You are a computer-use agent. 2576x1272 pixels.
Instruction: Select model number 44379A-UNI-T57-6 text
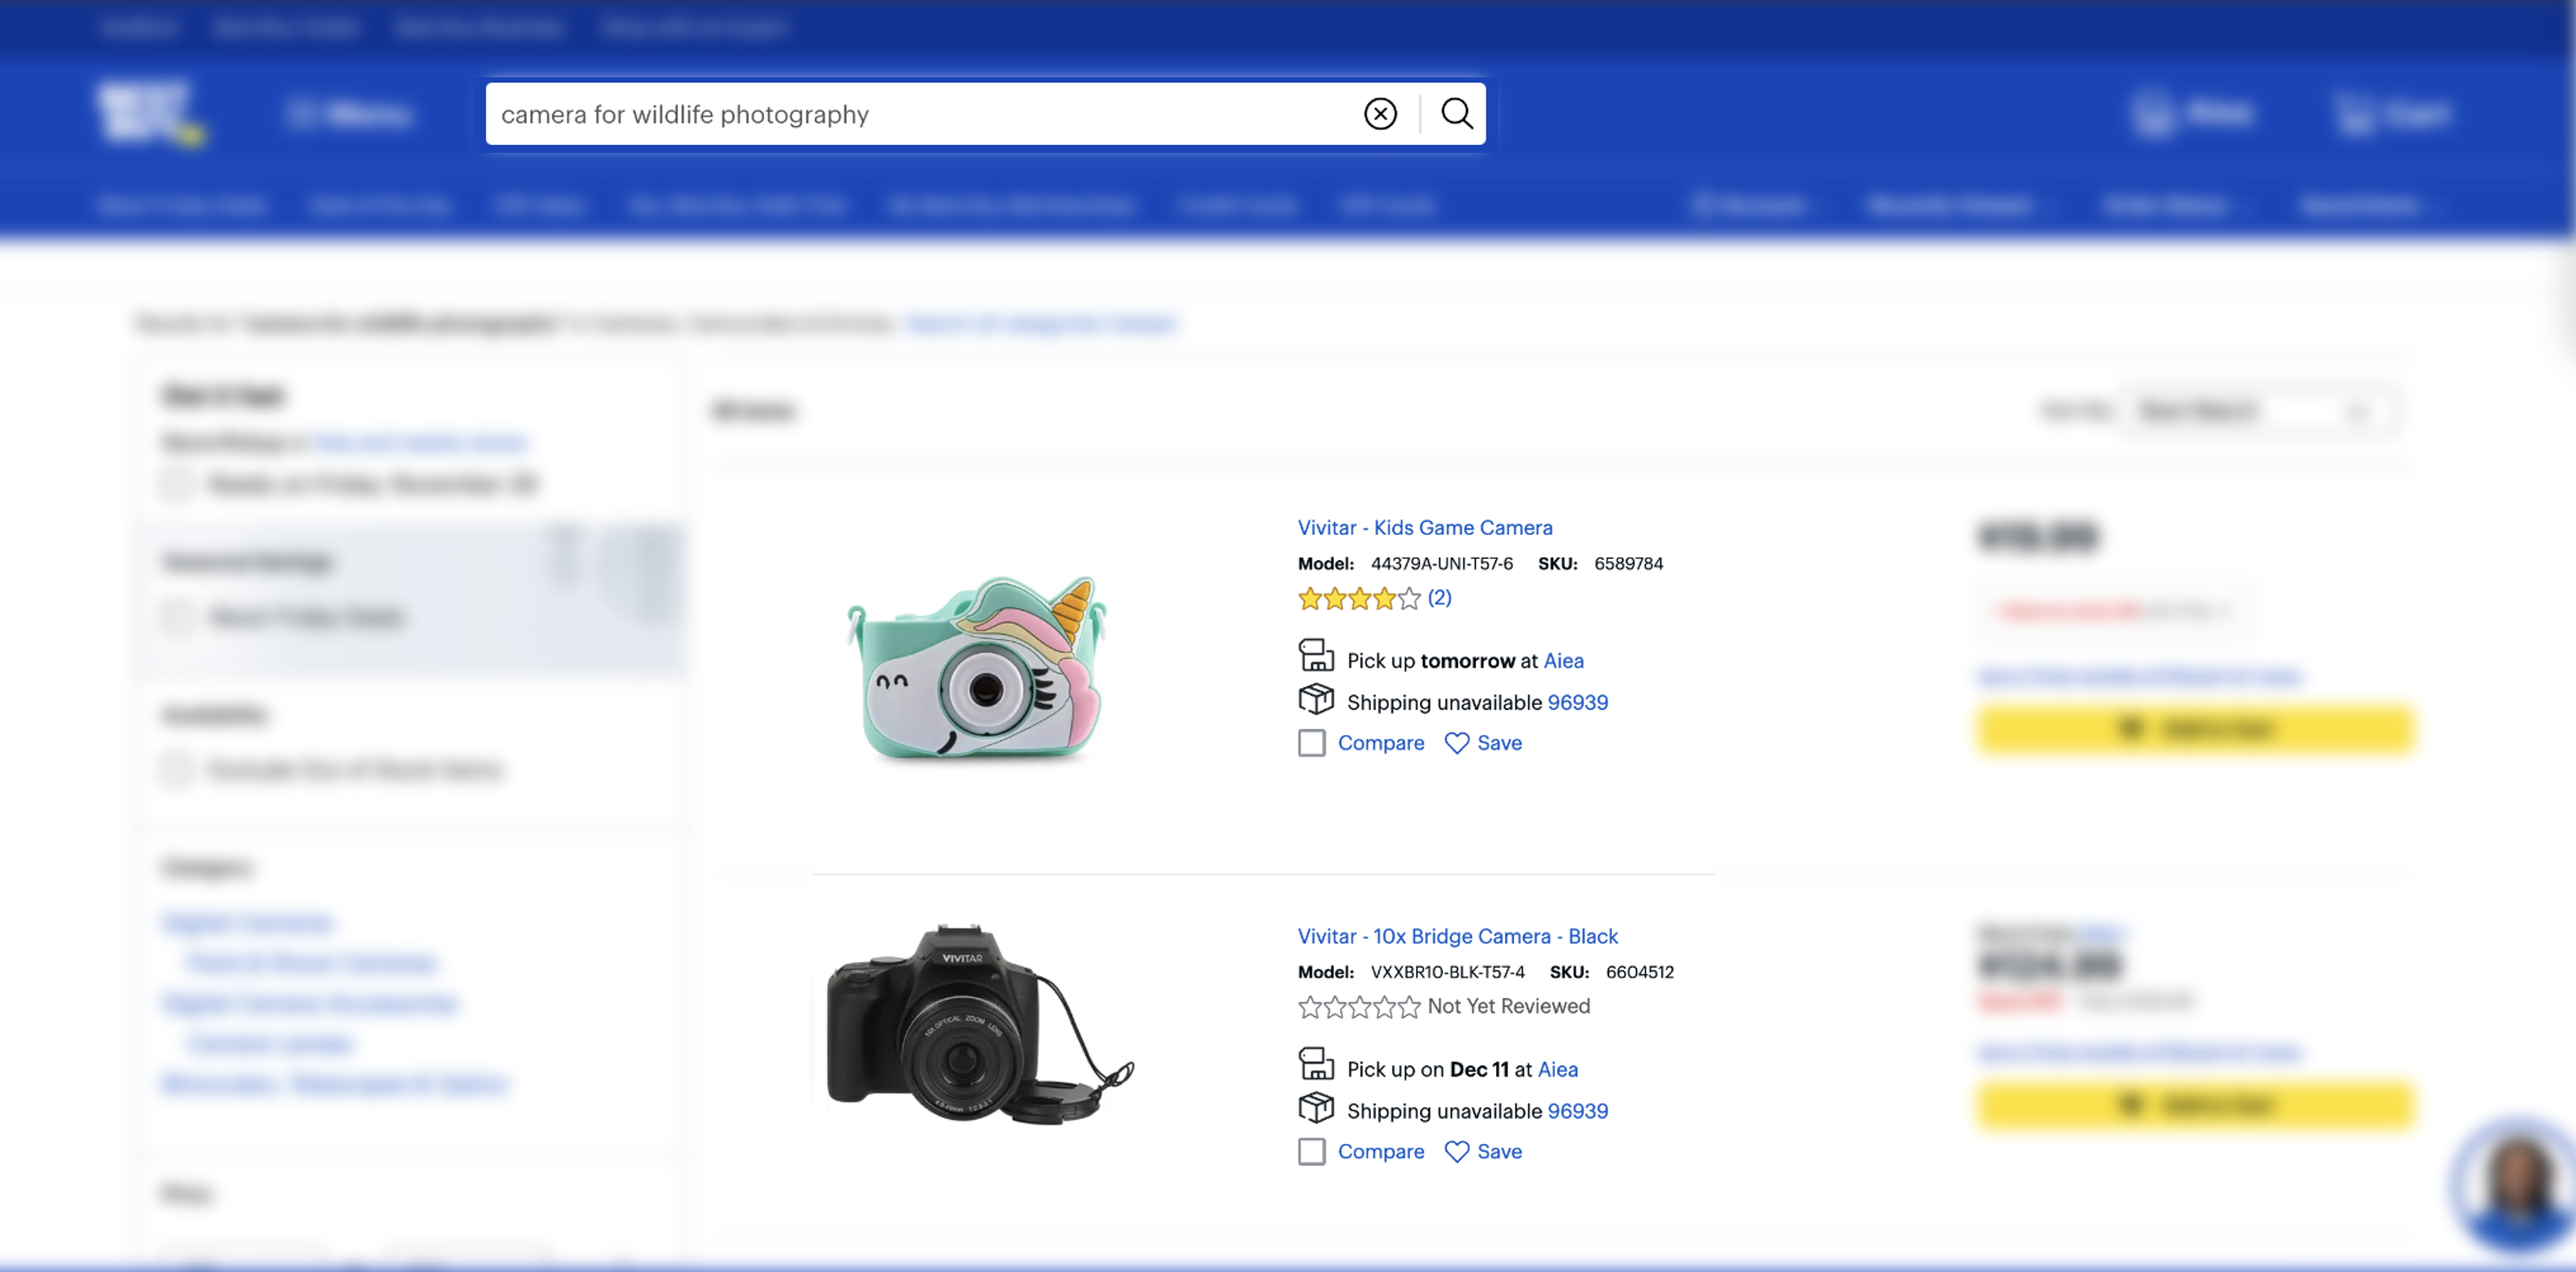point(1441,563)
